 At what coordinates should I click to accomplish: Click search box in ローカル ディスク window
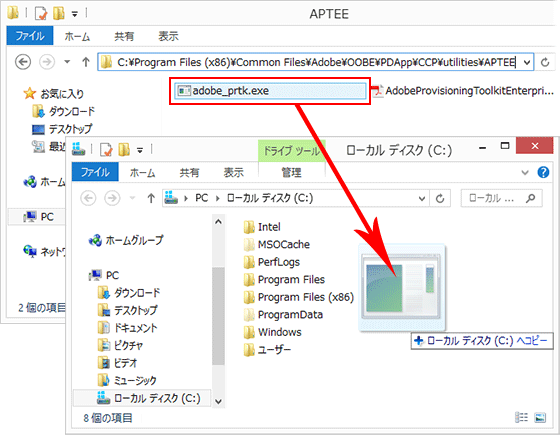pyautogui.click(x=501, y=198)
